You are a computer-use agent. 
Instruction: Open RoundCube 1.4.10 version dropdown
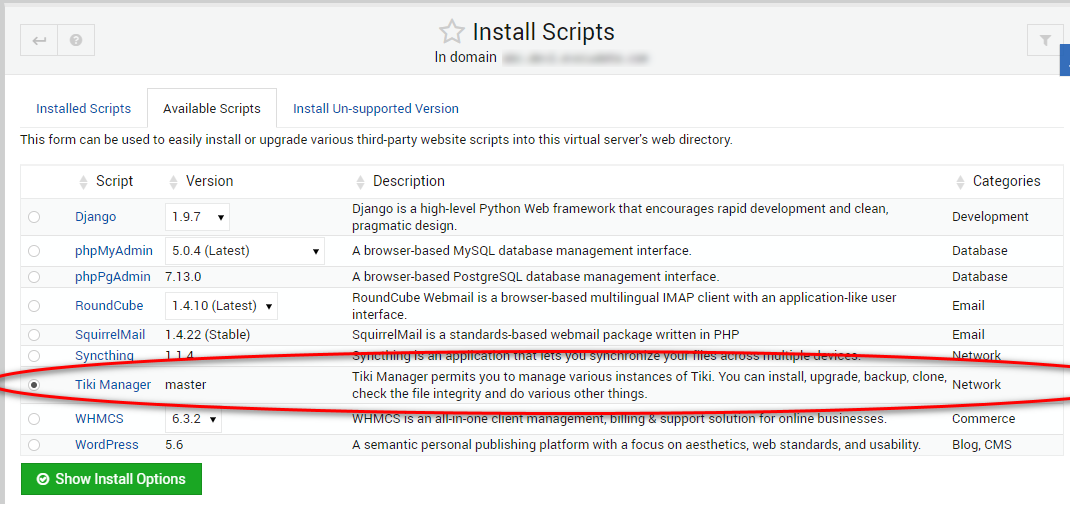pyautogui.click(x=221, y=306)
